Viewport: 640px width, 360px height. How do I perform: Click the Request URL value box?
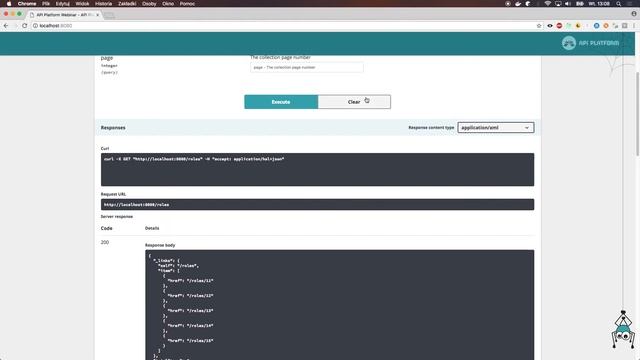coord(317,204)
